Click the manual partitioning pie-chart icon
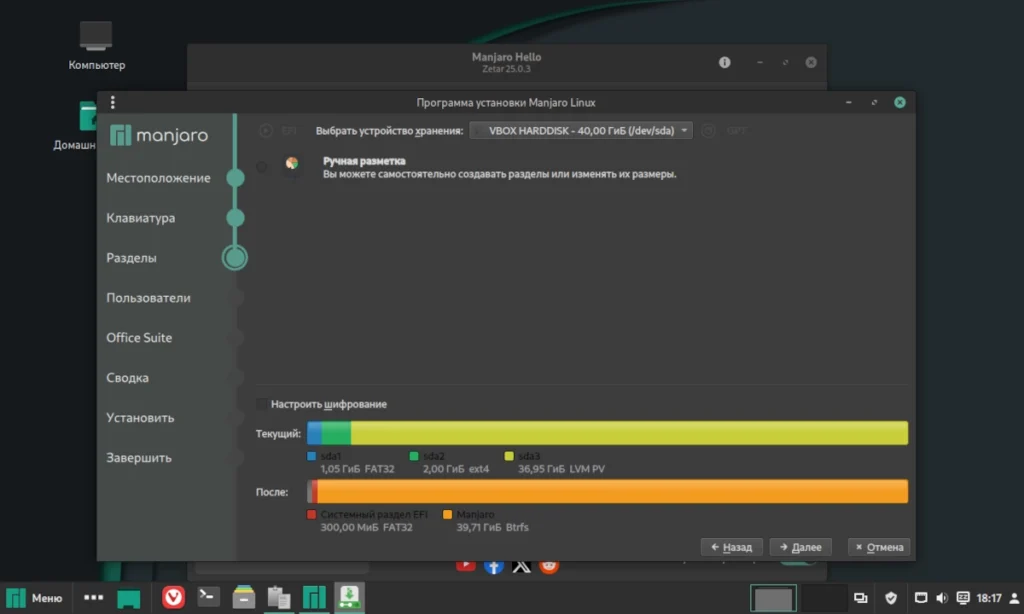The height and width of the screenshot is (614, 1024). [292, 163]
